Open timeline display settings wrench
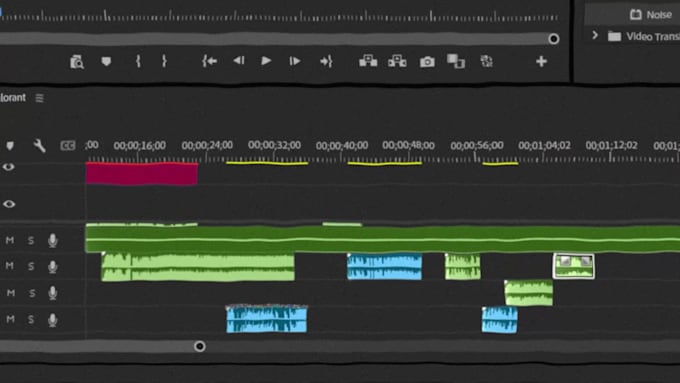This screenshot has height=383, width=680. click(x=39, y=146)
